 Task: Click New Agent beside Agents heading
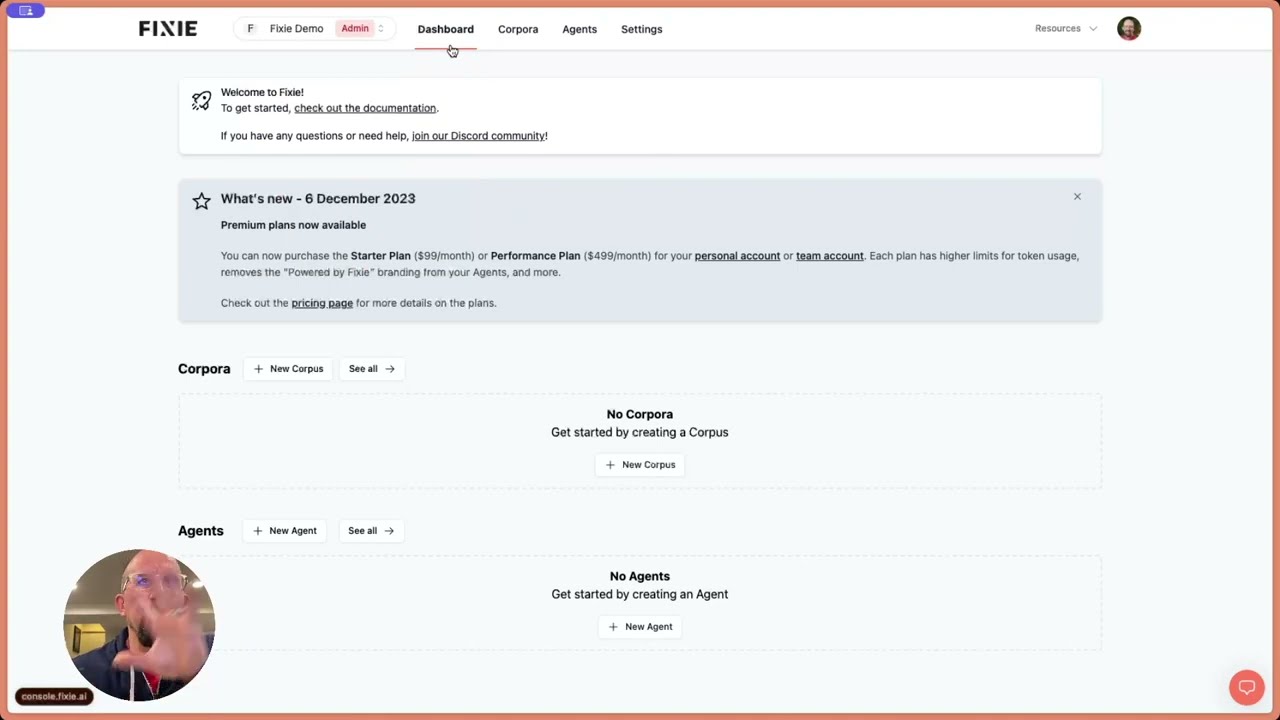pyautogui.click(x=285, y=531)
